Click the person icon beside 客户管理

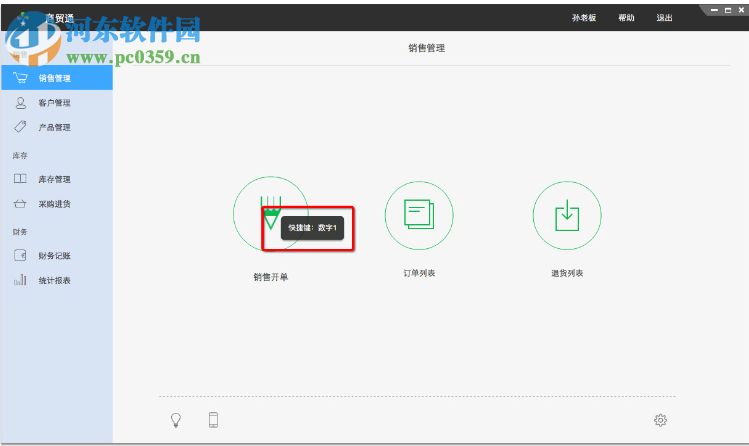click(x=21, y=103)
